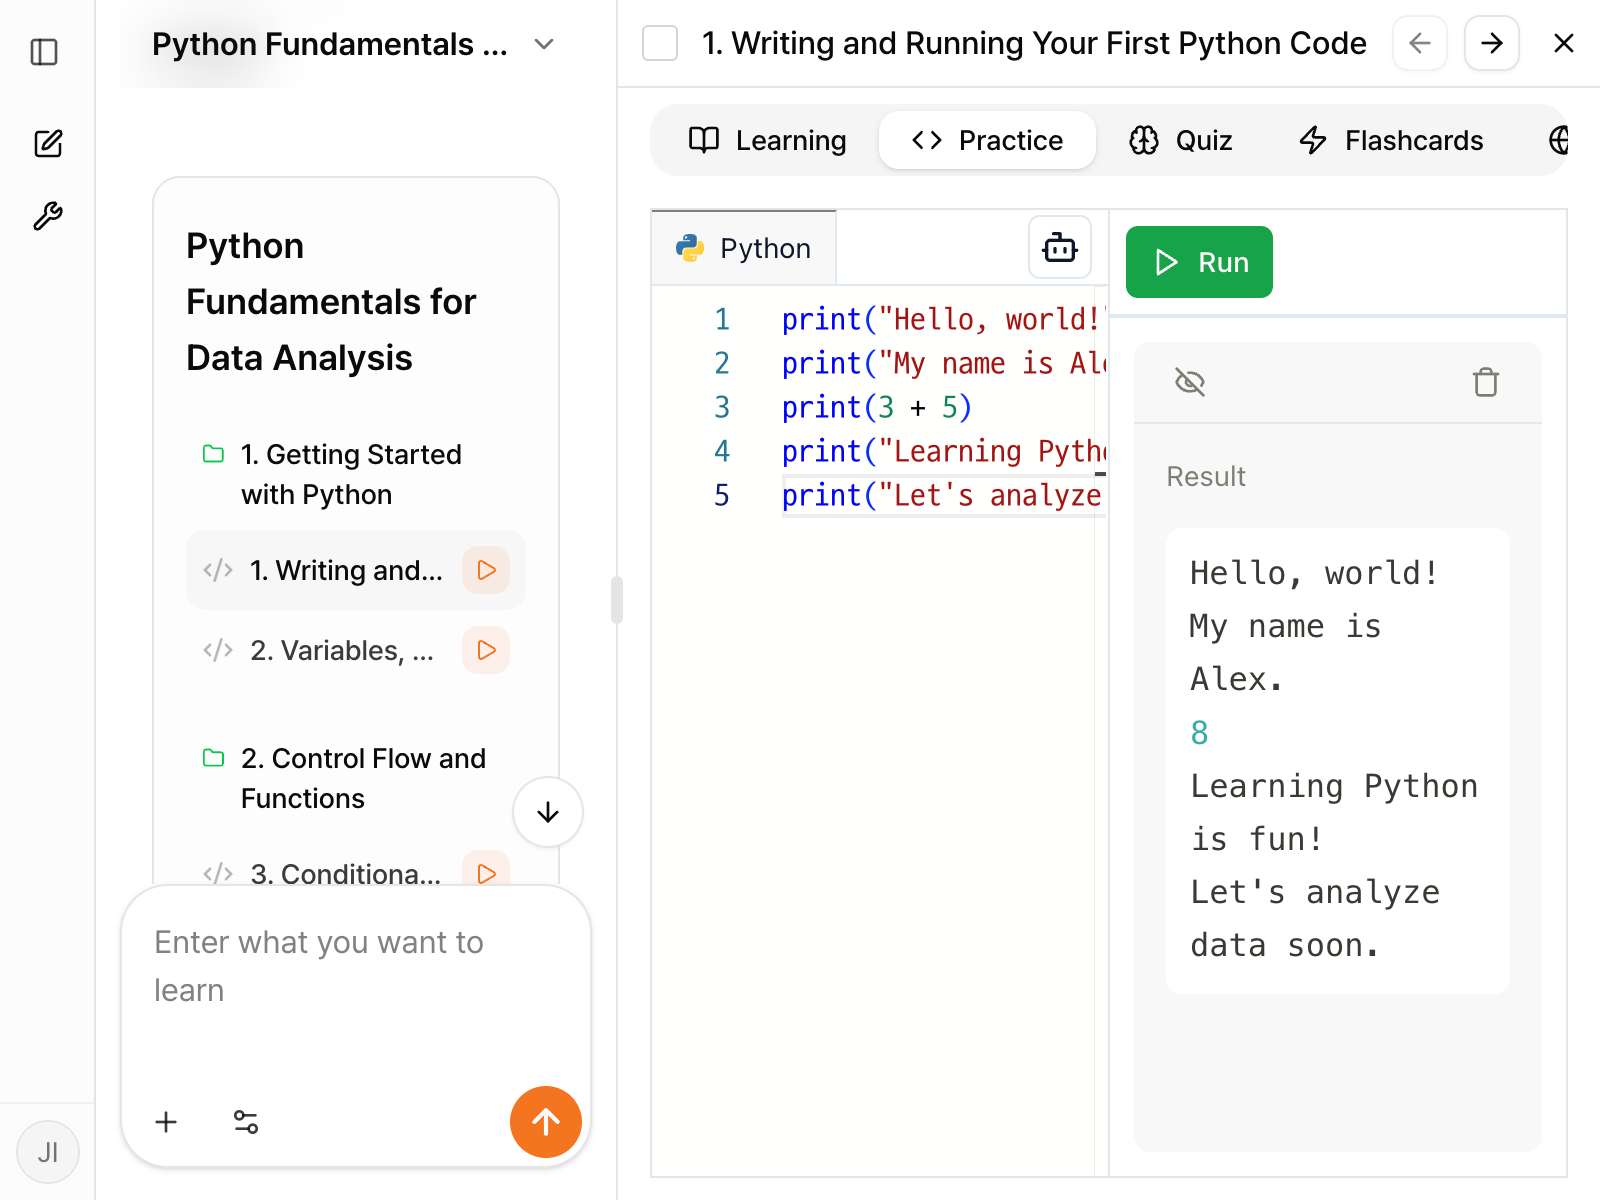
Task: Check the lesson completion checkbox
Action: click(660, 43)
